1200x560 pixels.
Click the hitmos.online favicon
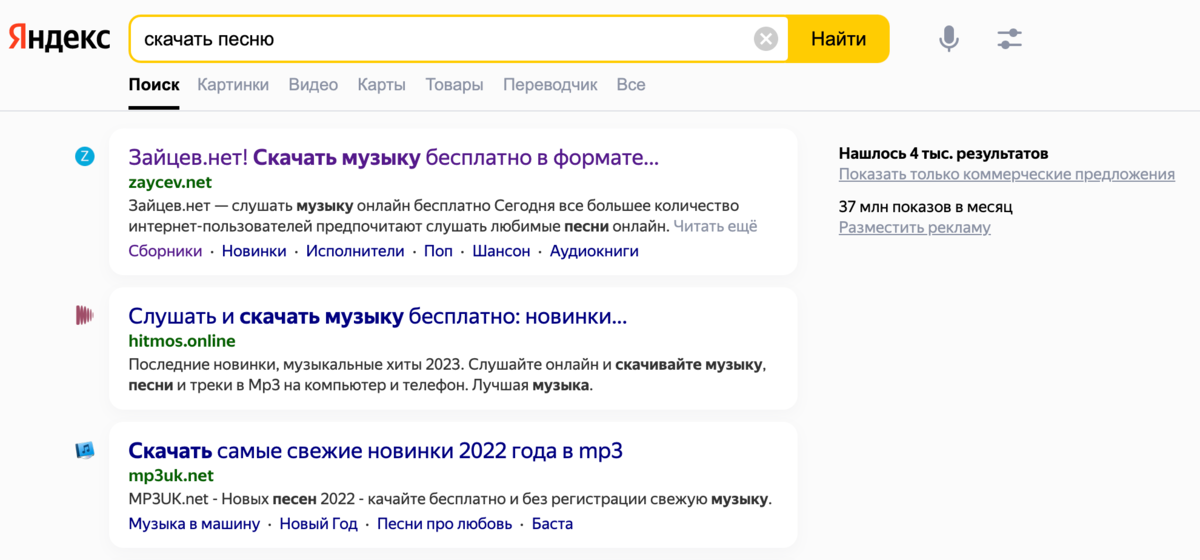coord(85,315)
